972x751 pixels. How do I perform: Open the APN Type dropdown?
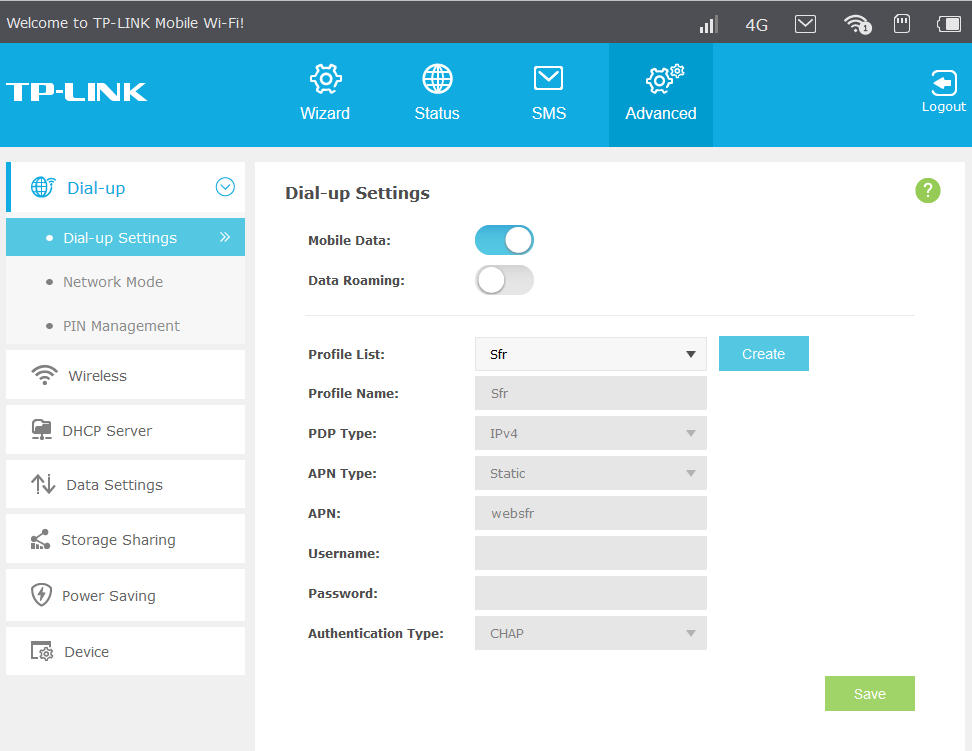[x=590, y=473]
